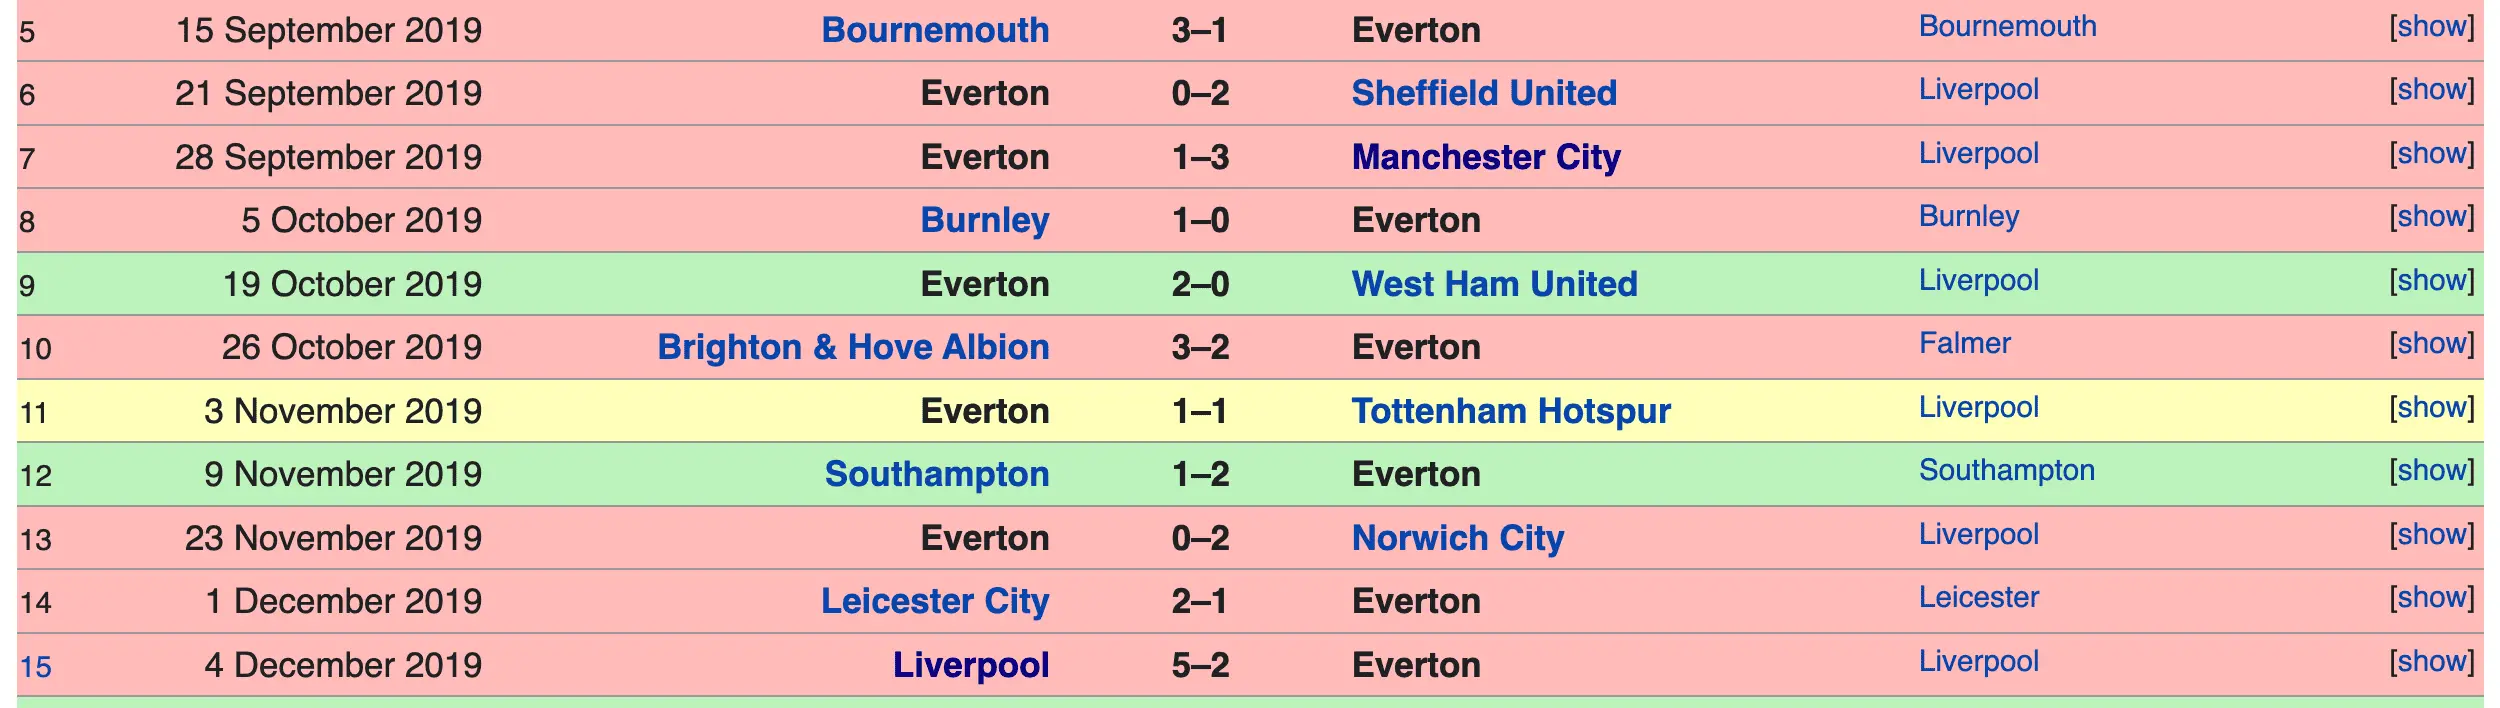
Task: Open the Falmer location link
Action: point(1964,344)
